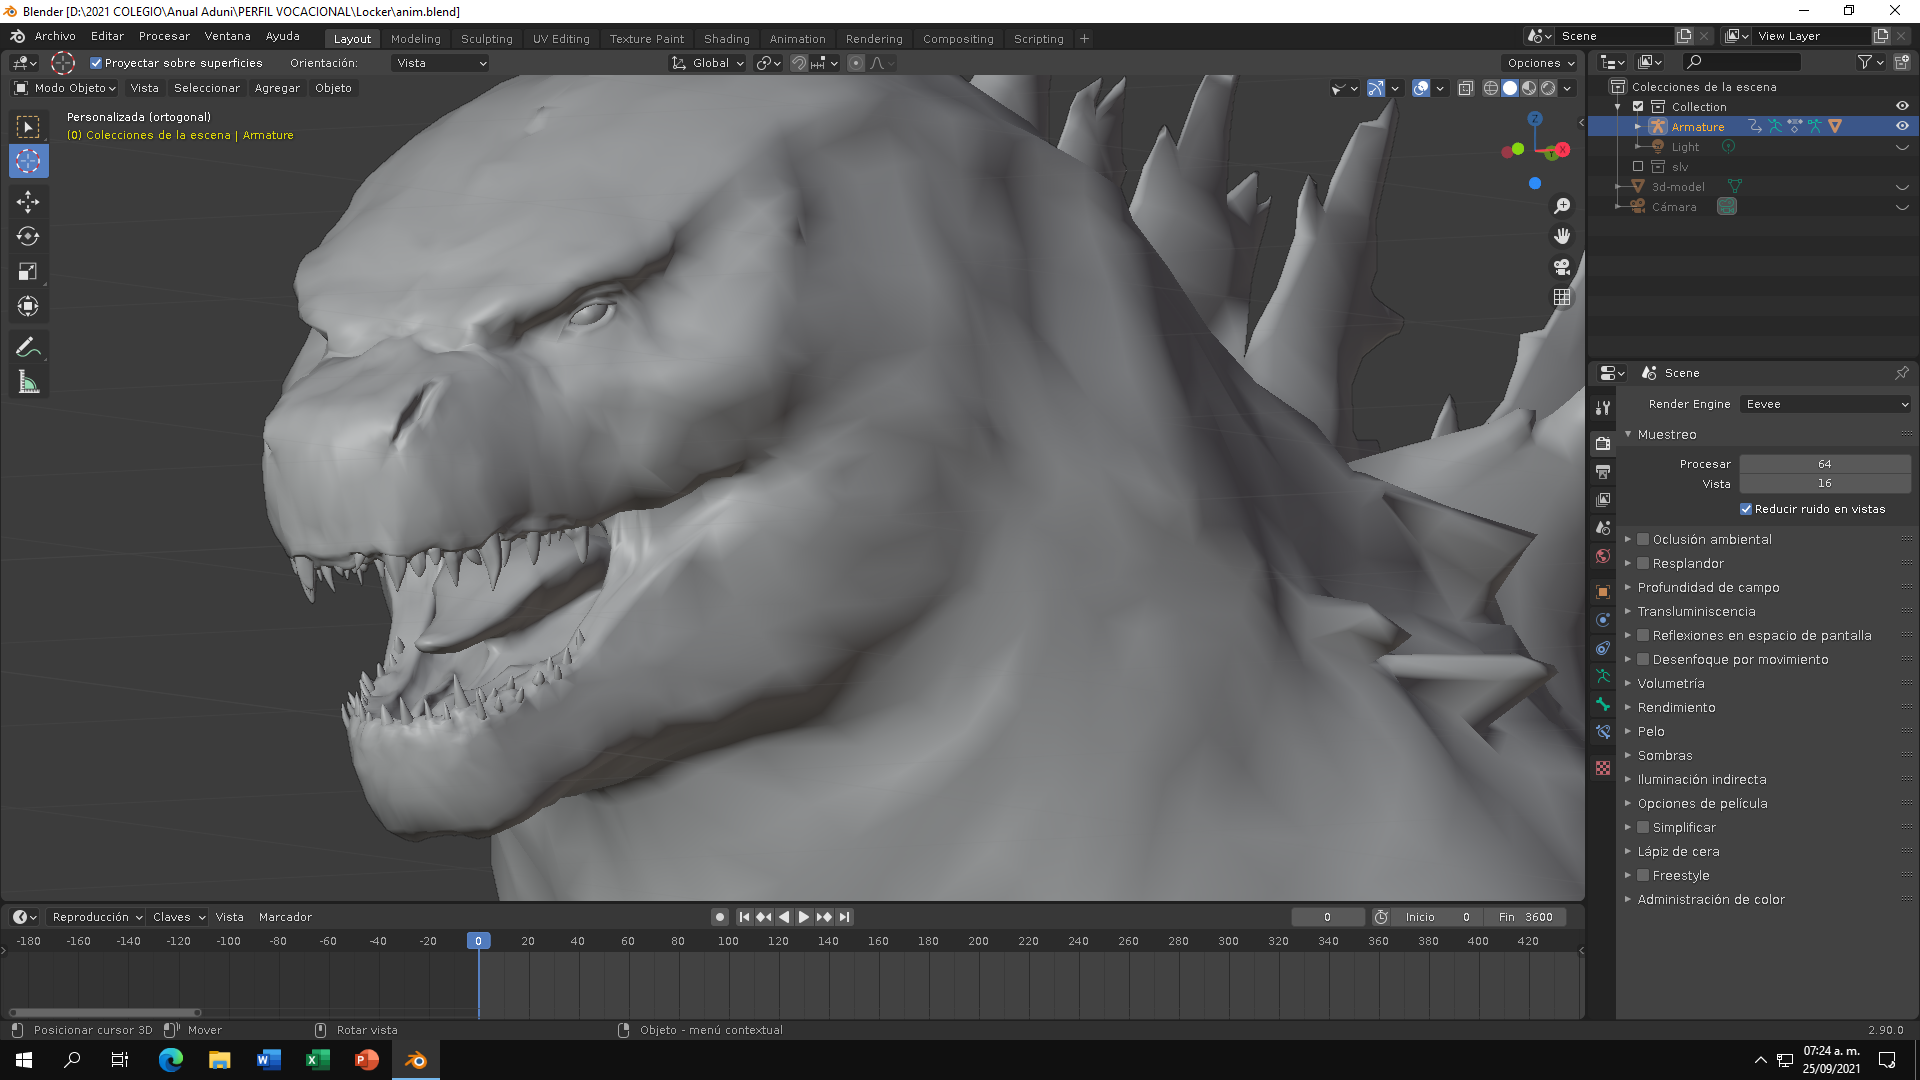Open the Modo Objeto mode dropdown
The width and height of the screenshot is (1920, 1080).
tap(65, 88)
